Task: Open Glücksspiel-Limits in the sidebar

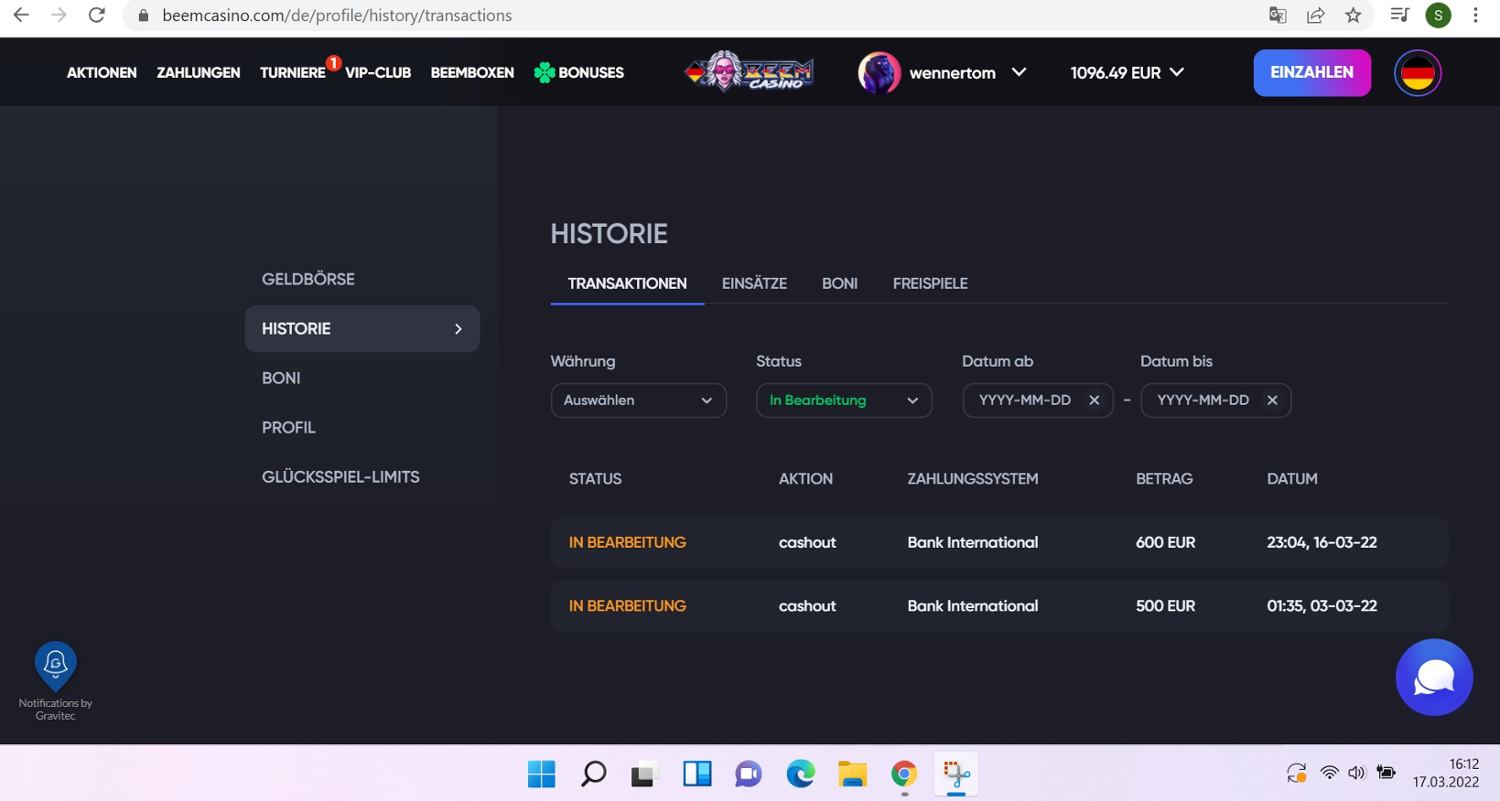Action: [x=340, y=477]
